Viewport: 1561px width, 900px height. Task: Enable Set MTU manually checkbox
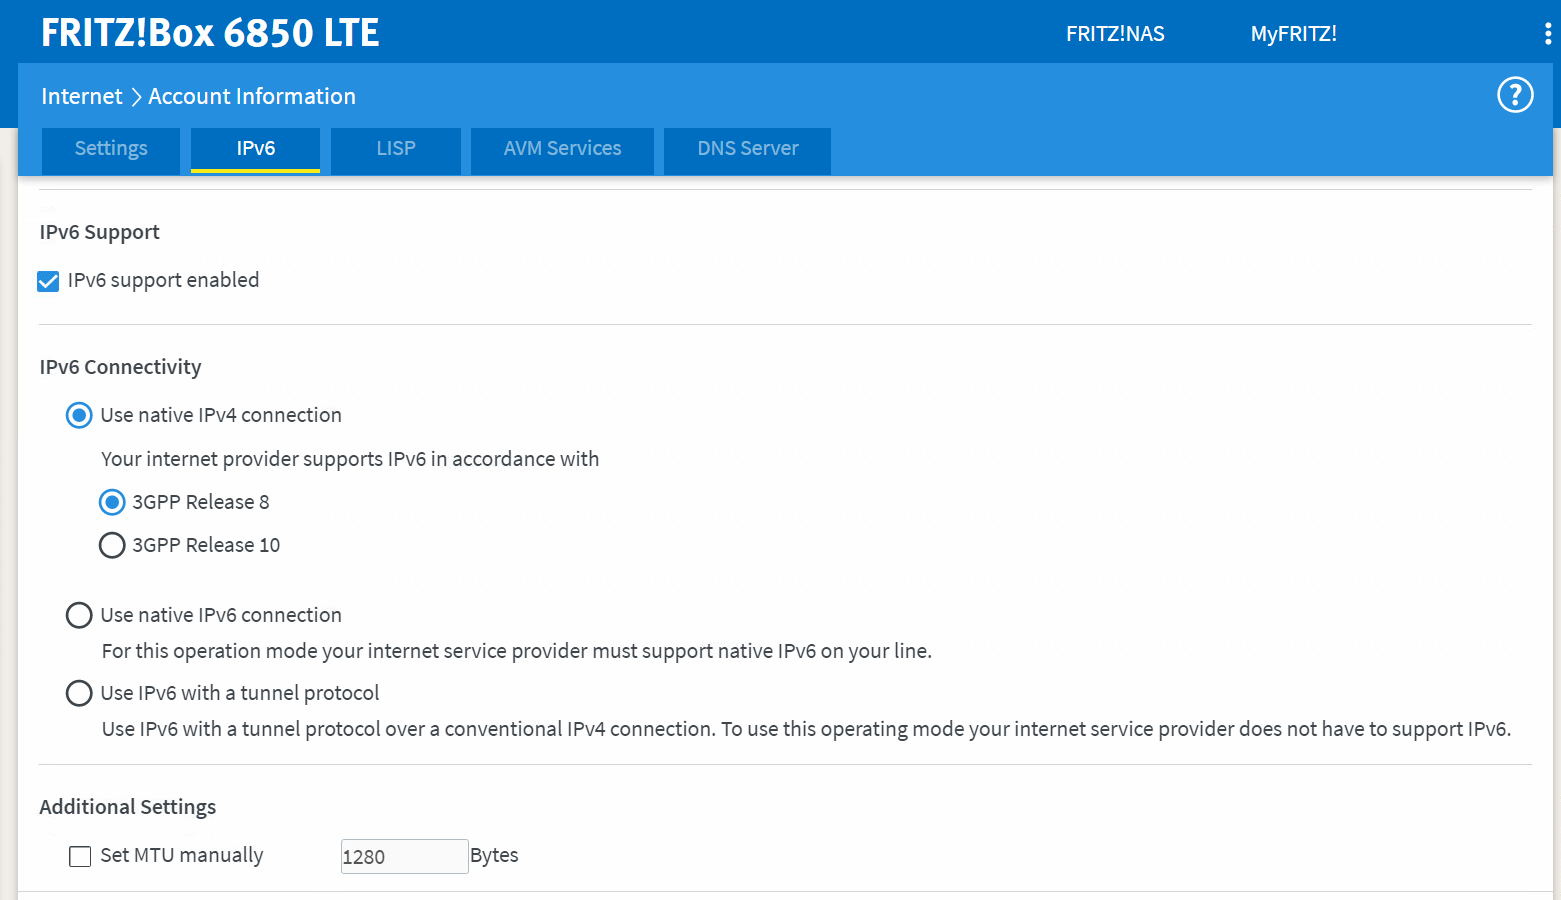80,856
